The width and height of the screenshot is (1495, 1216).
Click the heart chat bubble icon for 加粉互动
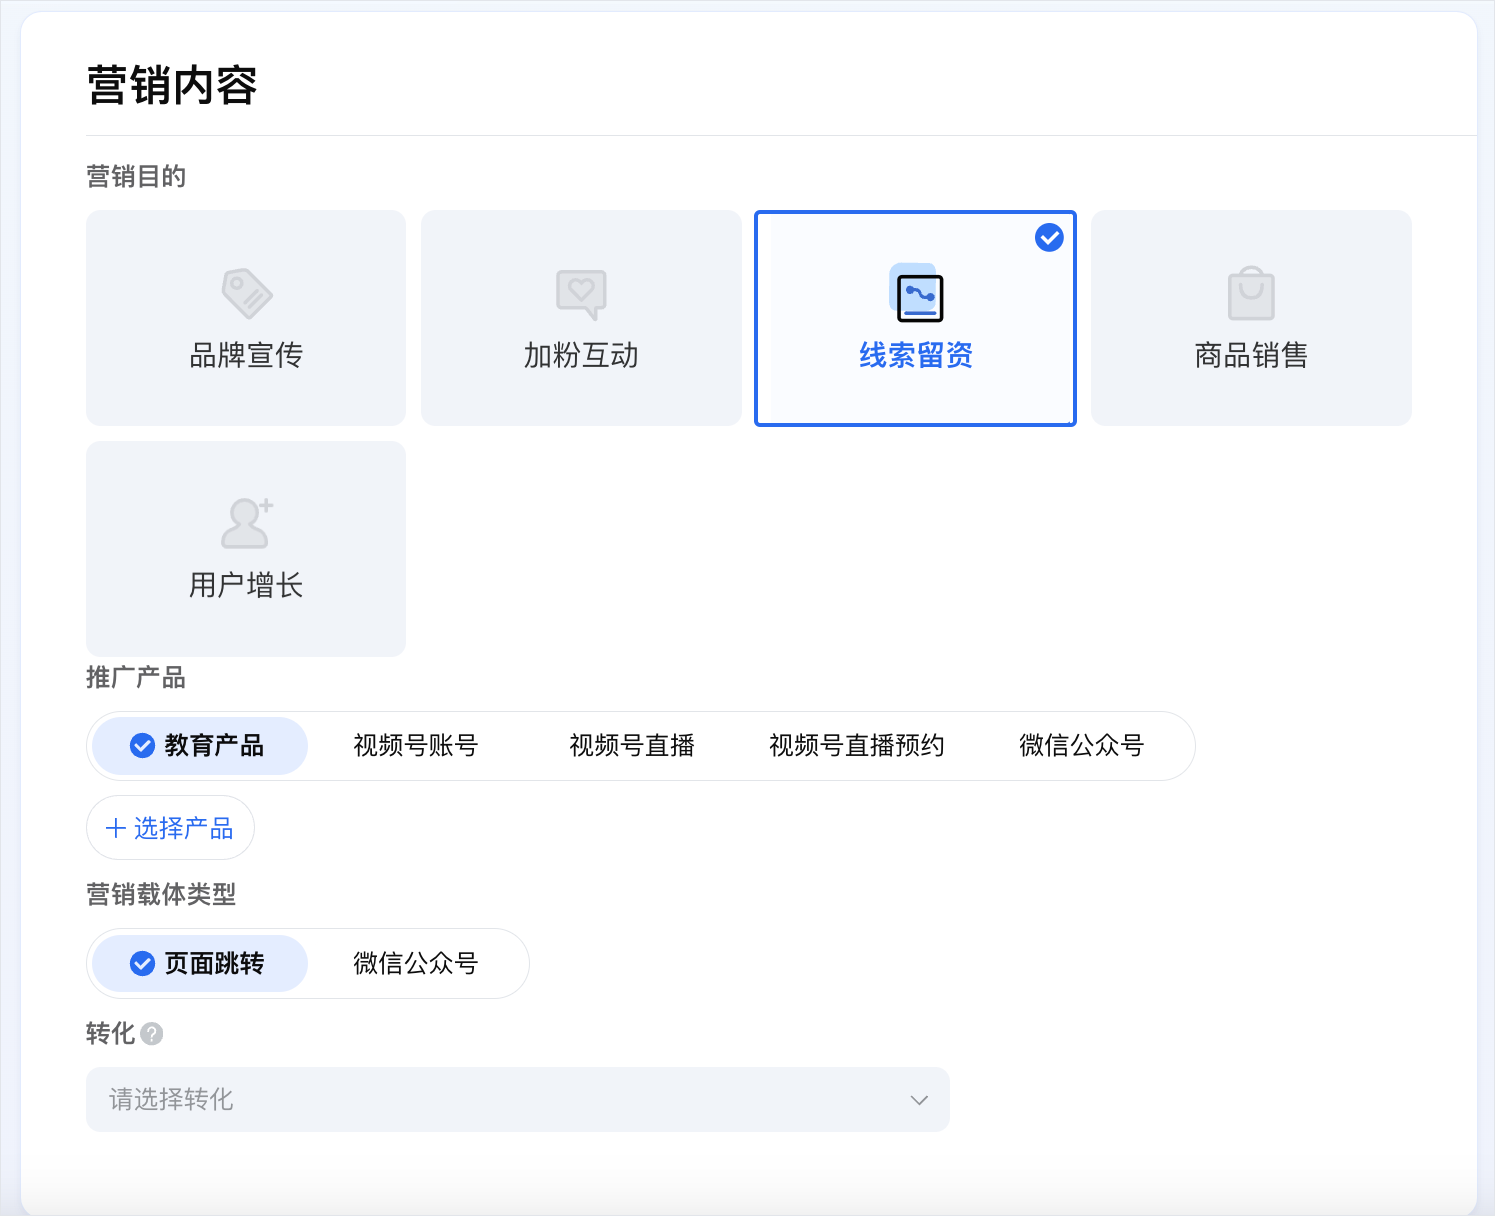tap(581, 293)
